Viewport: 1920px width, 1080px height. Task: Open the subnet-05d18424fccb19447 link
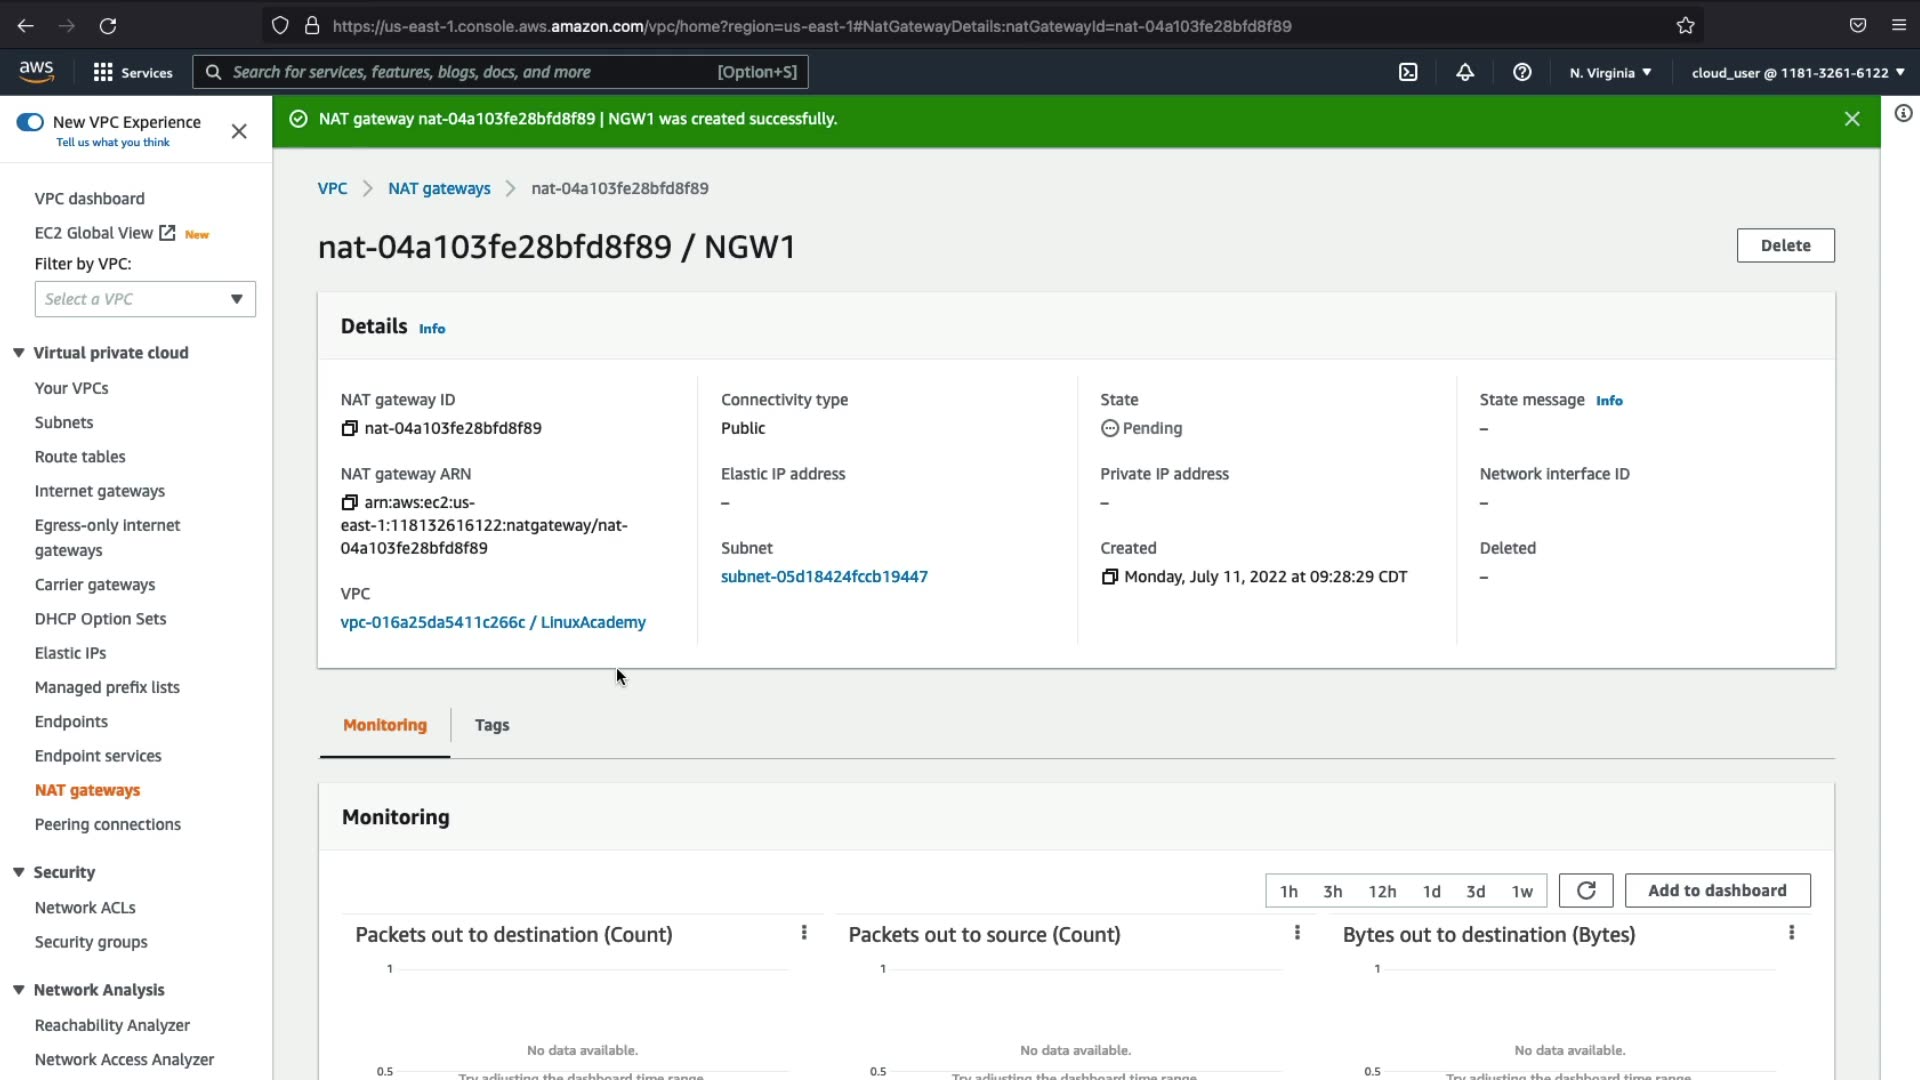click(824, 577)
